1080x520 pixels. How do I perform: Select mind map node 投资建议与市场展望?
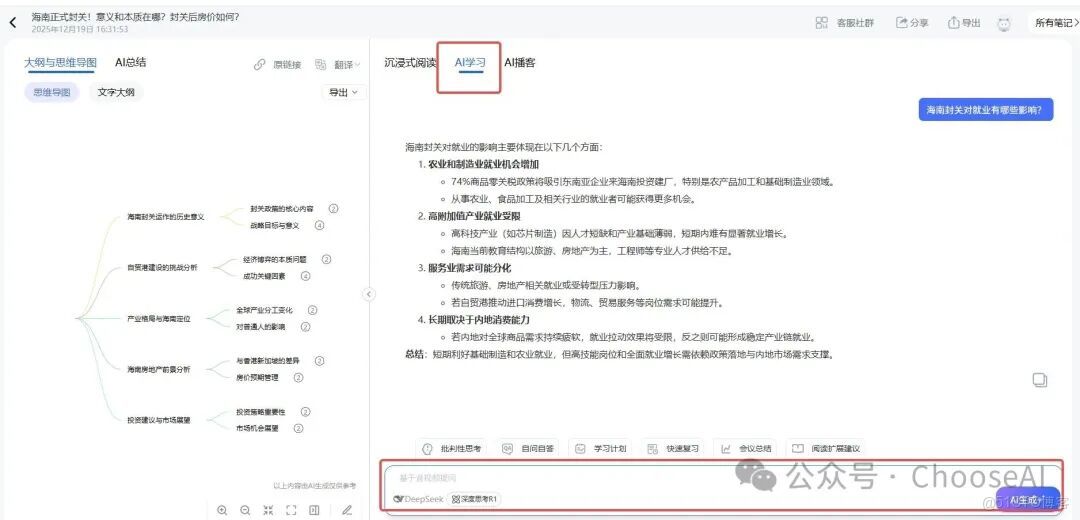pyautogui.click(x=158, y=420)
